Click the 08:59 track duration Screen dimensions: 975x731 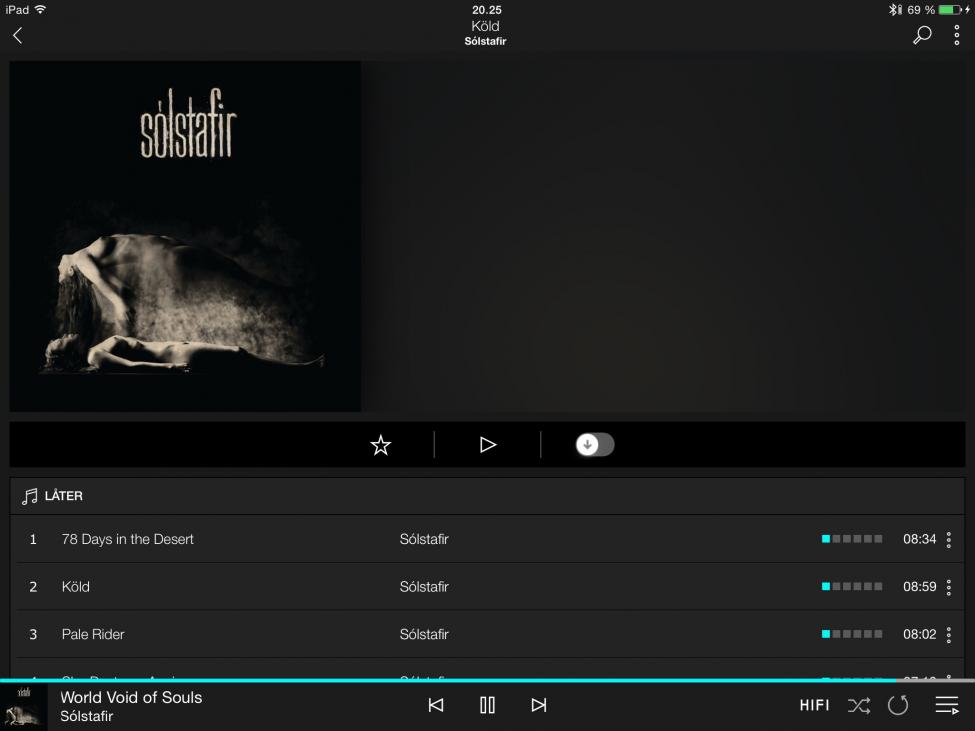(920, 587)
